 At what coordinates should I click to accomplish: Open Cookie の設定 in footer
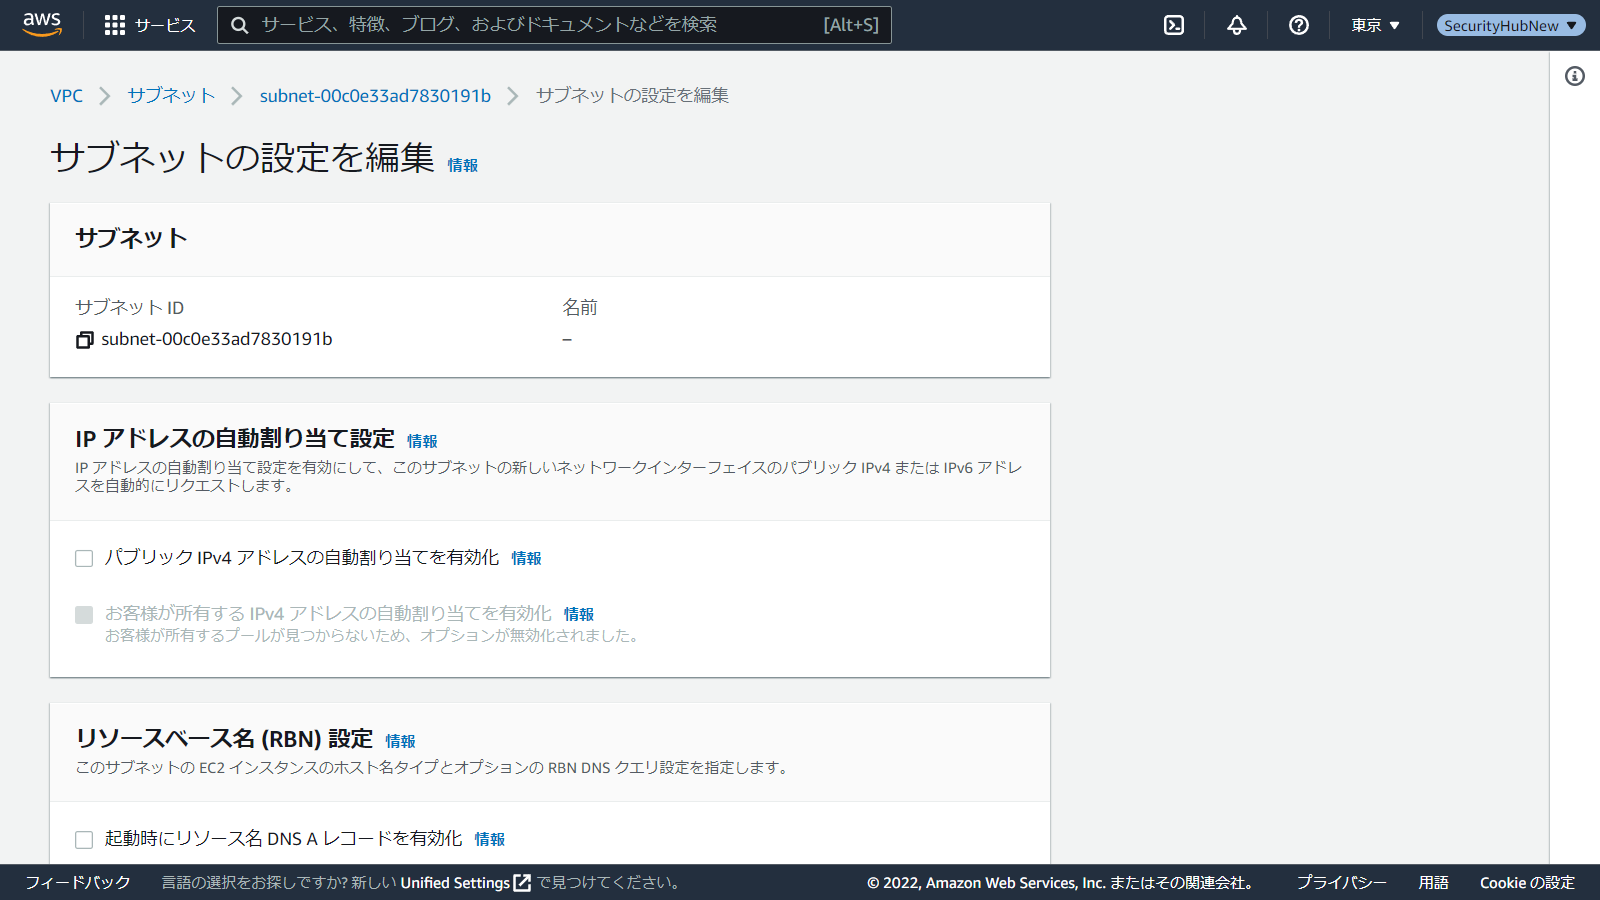(x=1527, y=882)
